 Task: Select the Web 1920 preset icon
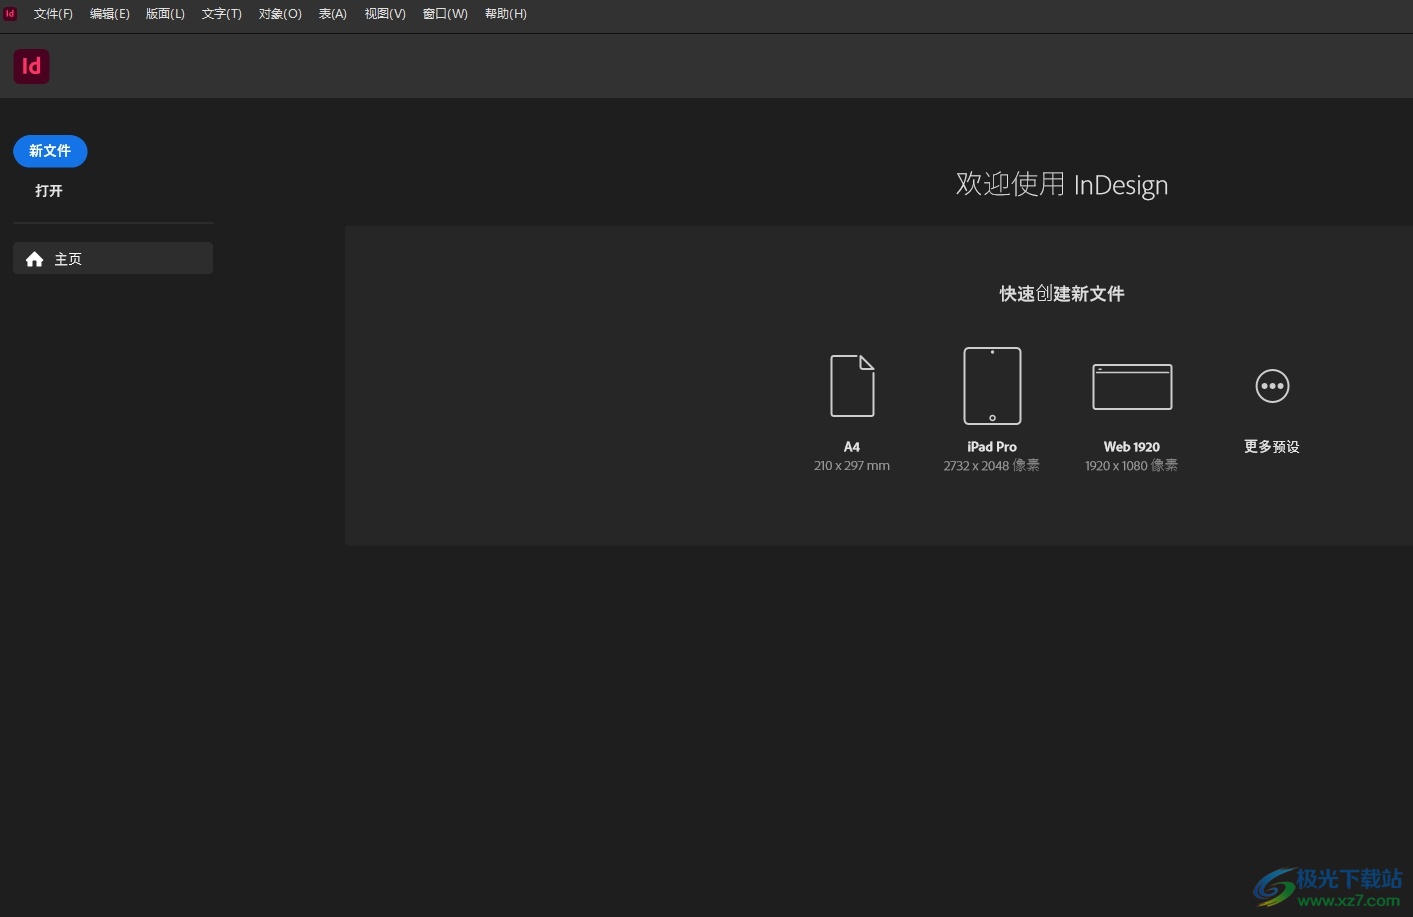tap(1132, 387)
